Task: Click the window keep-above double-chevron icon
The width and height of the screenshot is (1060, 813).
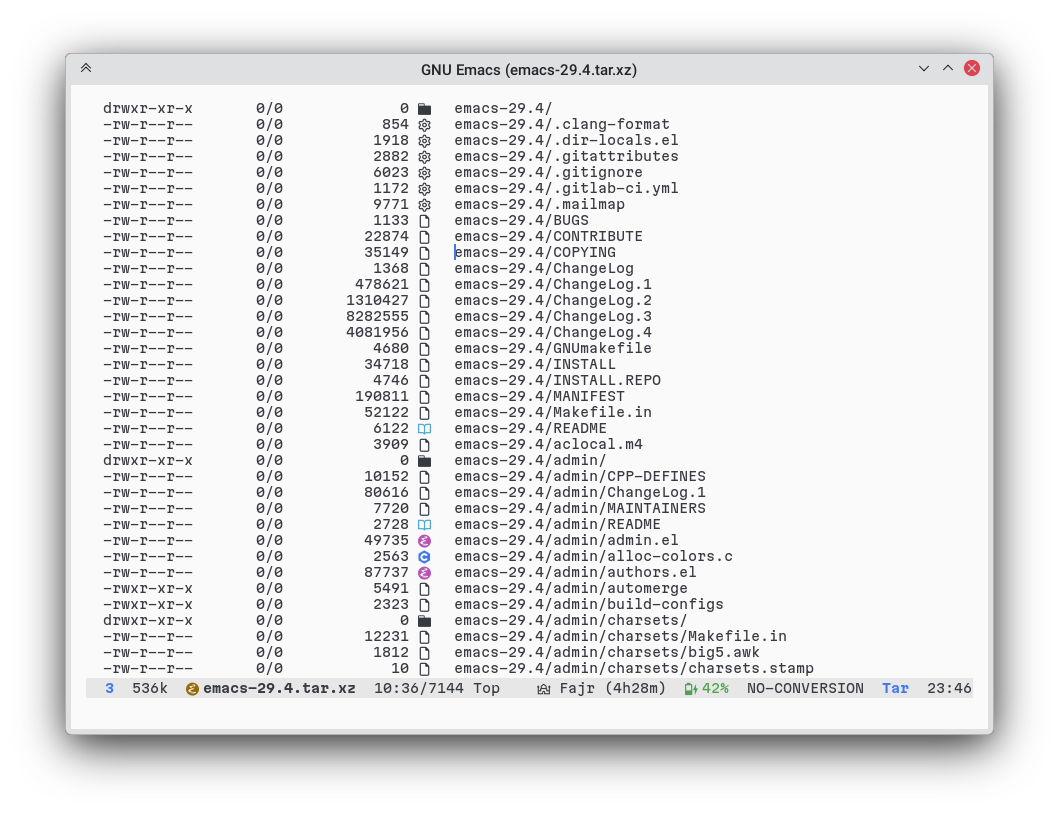Action: [x=86, y=68]
